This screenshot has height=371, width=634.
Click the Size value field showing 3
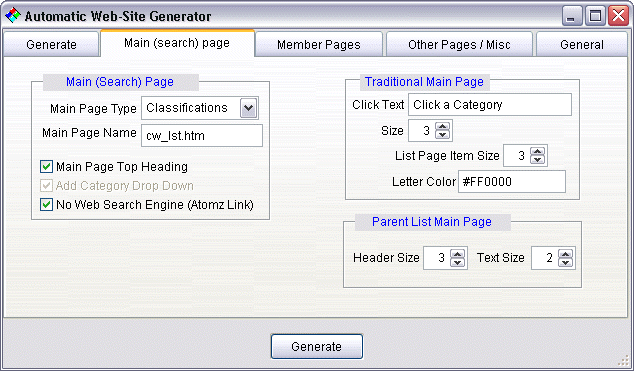coord(422,131)
